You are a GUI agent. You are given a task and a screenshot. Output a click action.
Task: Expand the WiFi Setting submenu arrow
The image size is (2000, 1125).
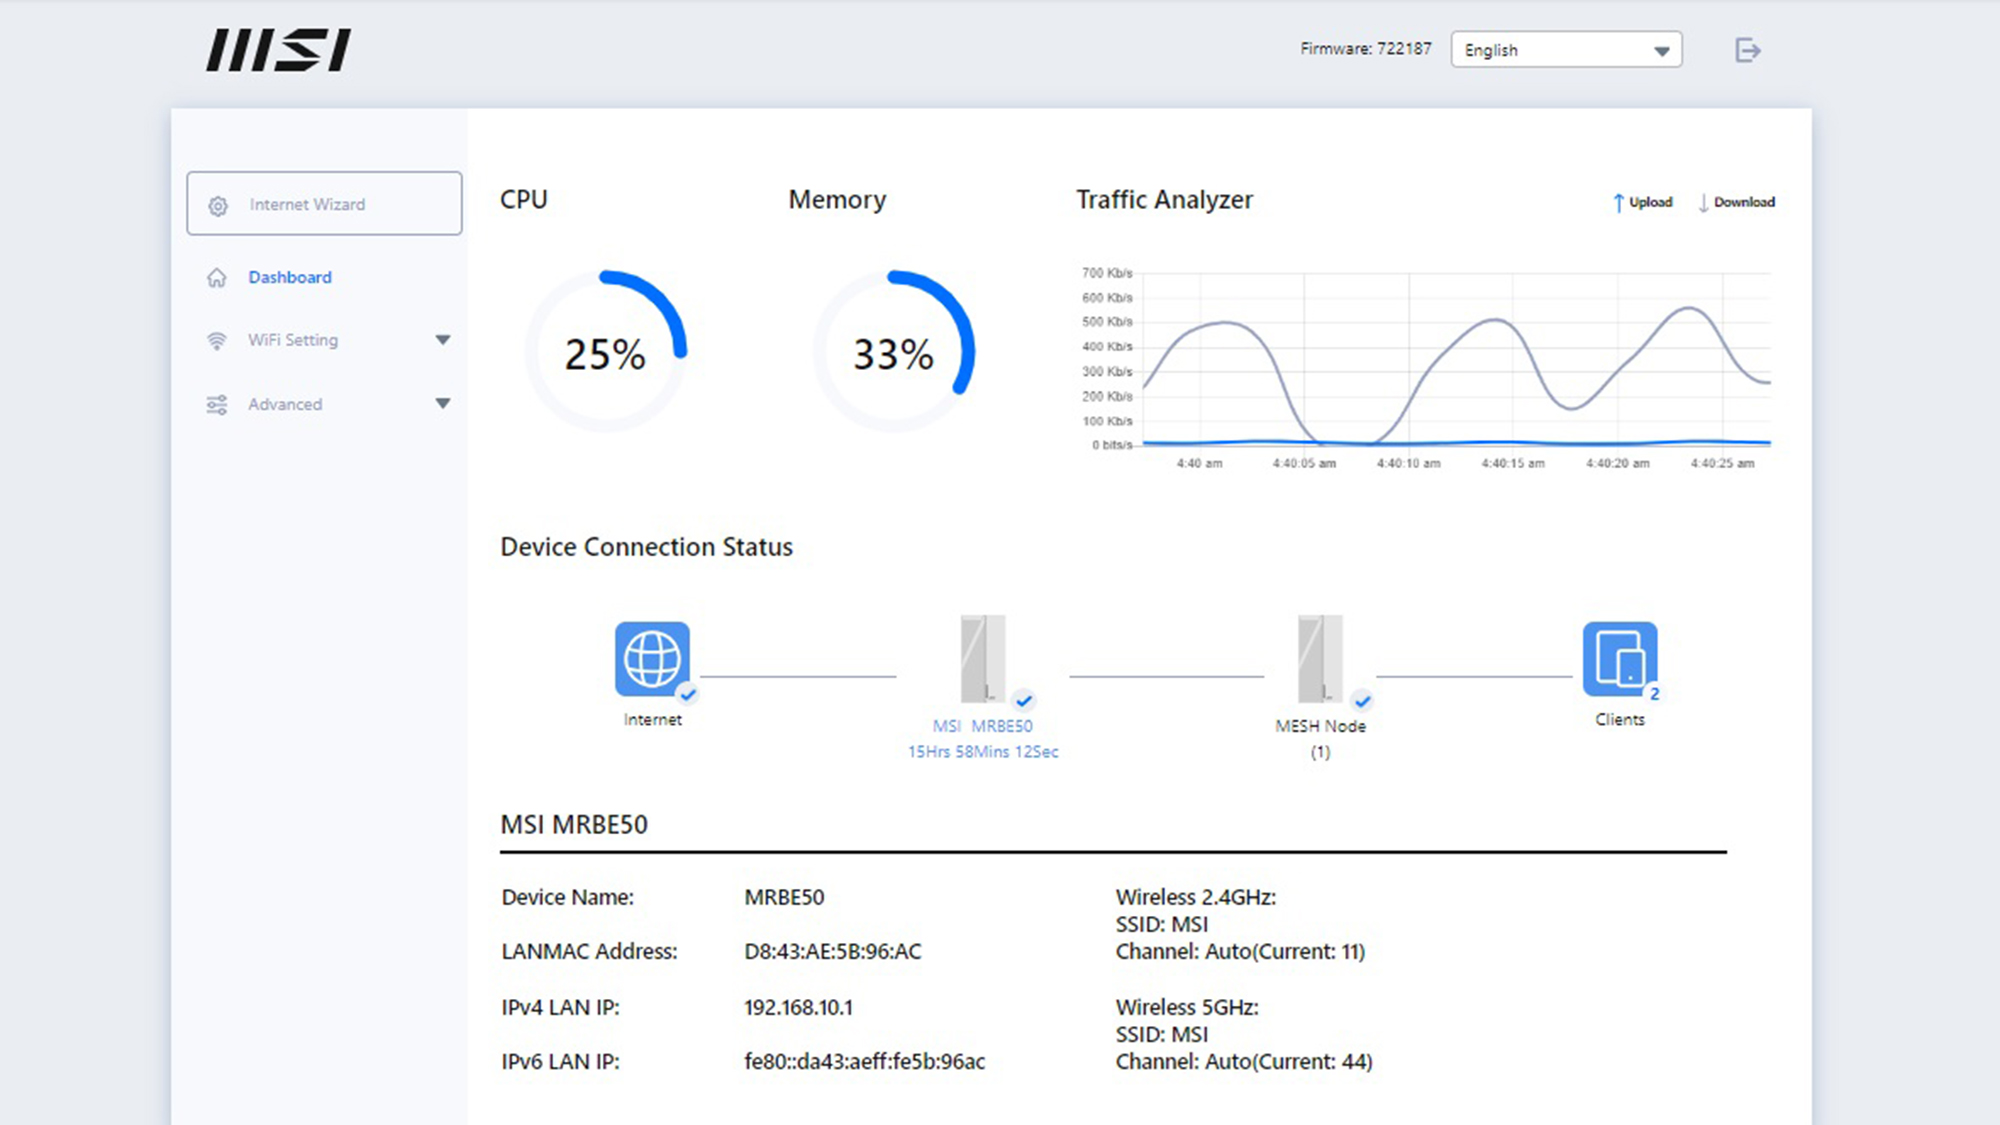click(x=443, y=340)
